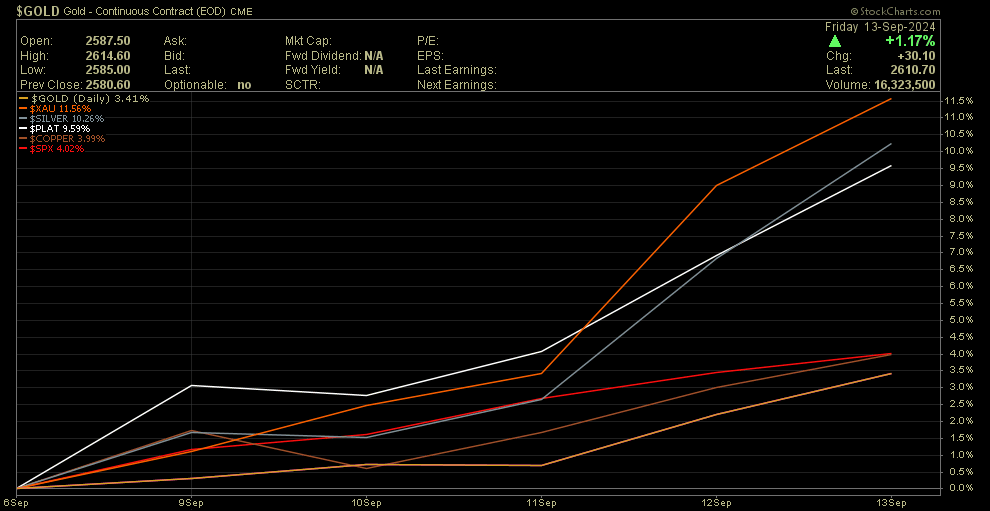
Task: Click the 10Sep date axis label
Action: pos(366,502)
